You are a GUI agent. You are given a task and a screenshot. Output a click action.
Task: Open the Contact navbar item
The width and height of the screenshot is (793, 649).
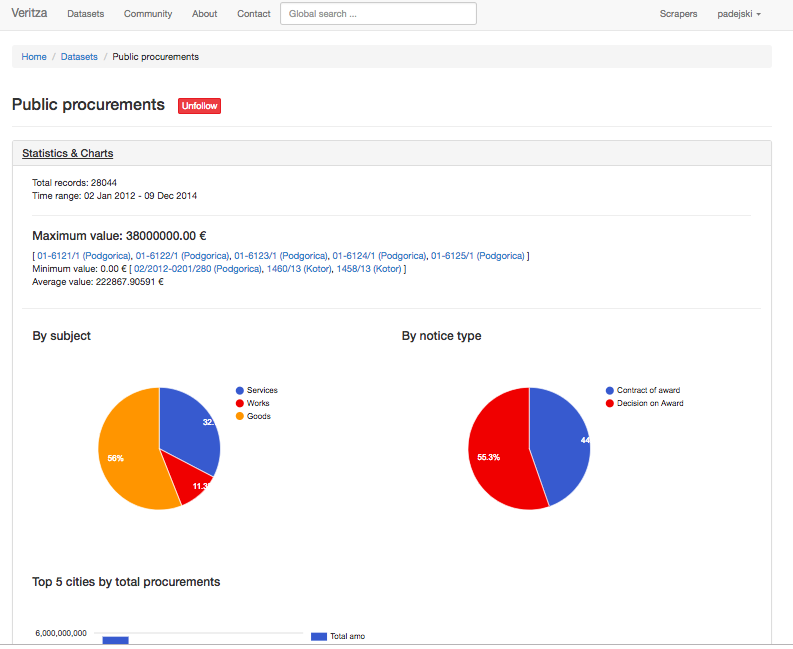click(253, 14)
